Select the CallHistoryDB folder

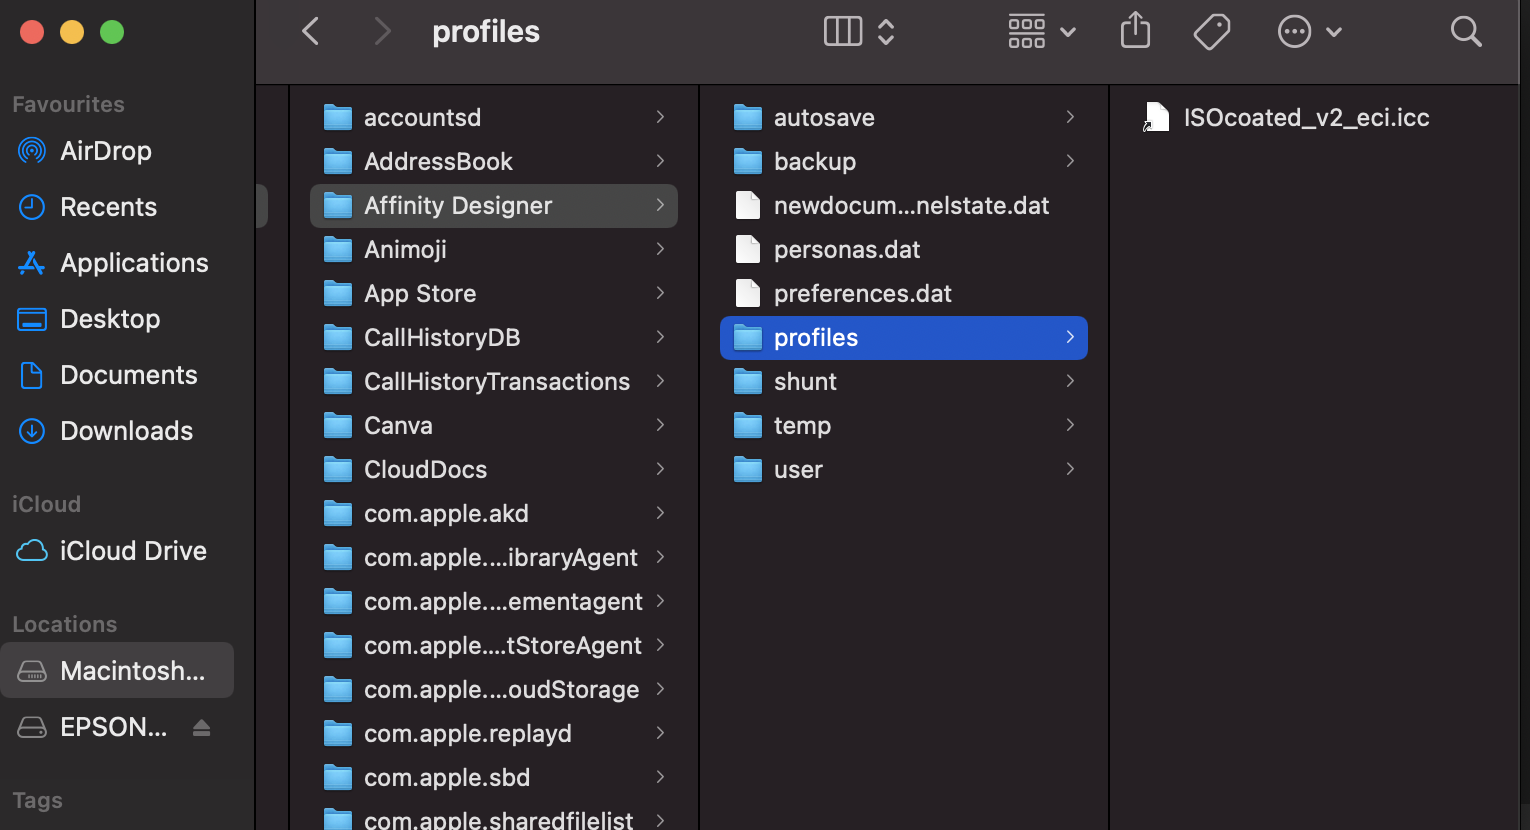pos(494,338)
